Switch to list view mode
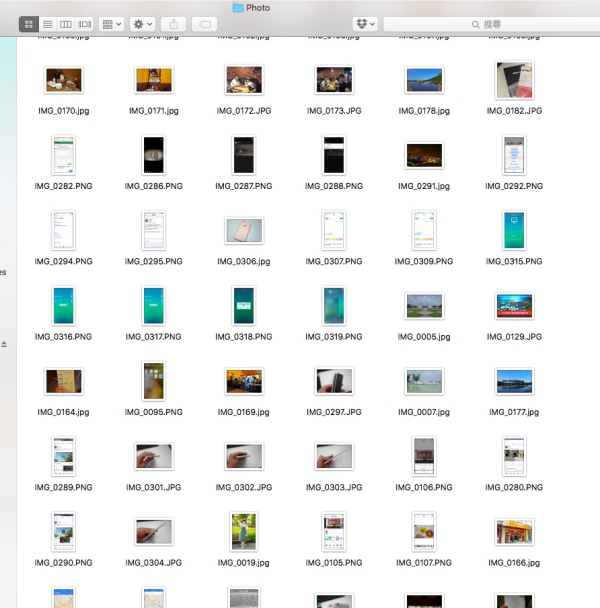Viewport: 600px width, 608px height. click(48, 24)
